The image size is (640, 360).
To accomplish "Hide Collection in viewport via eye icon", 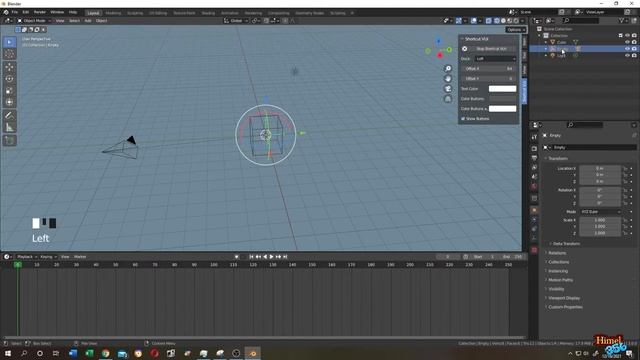I will (627, 36).
